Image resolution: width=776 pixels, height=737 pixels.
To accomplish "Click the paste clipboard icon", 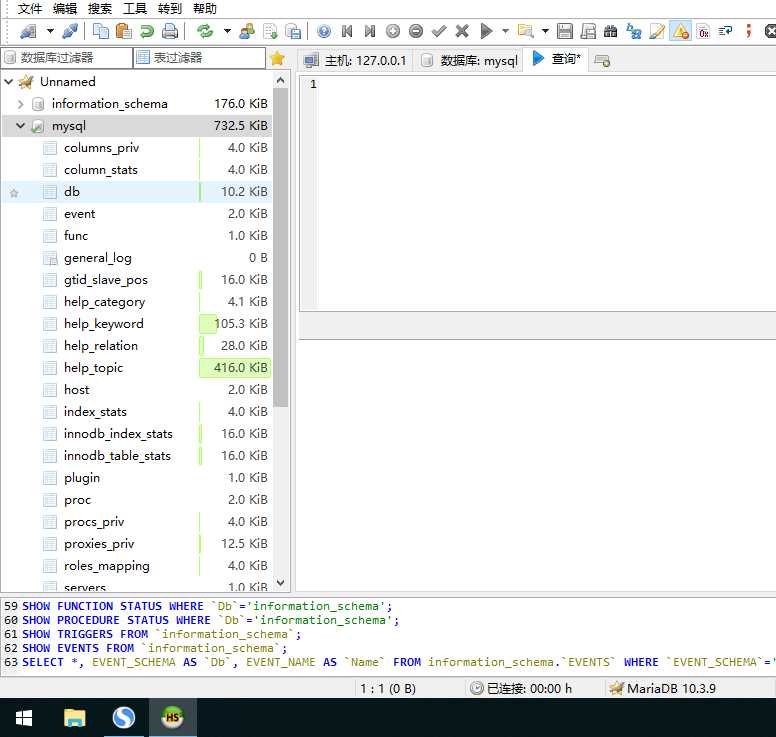I will tap(123, 32).
